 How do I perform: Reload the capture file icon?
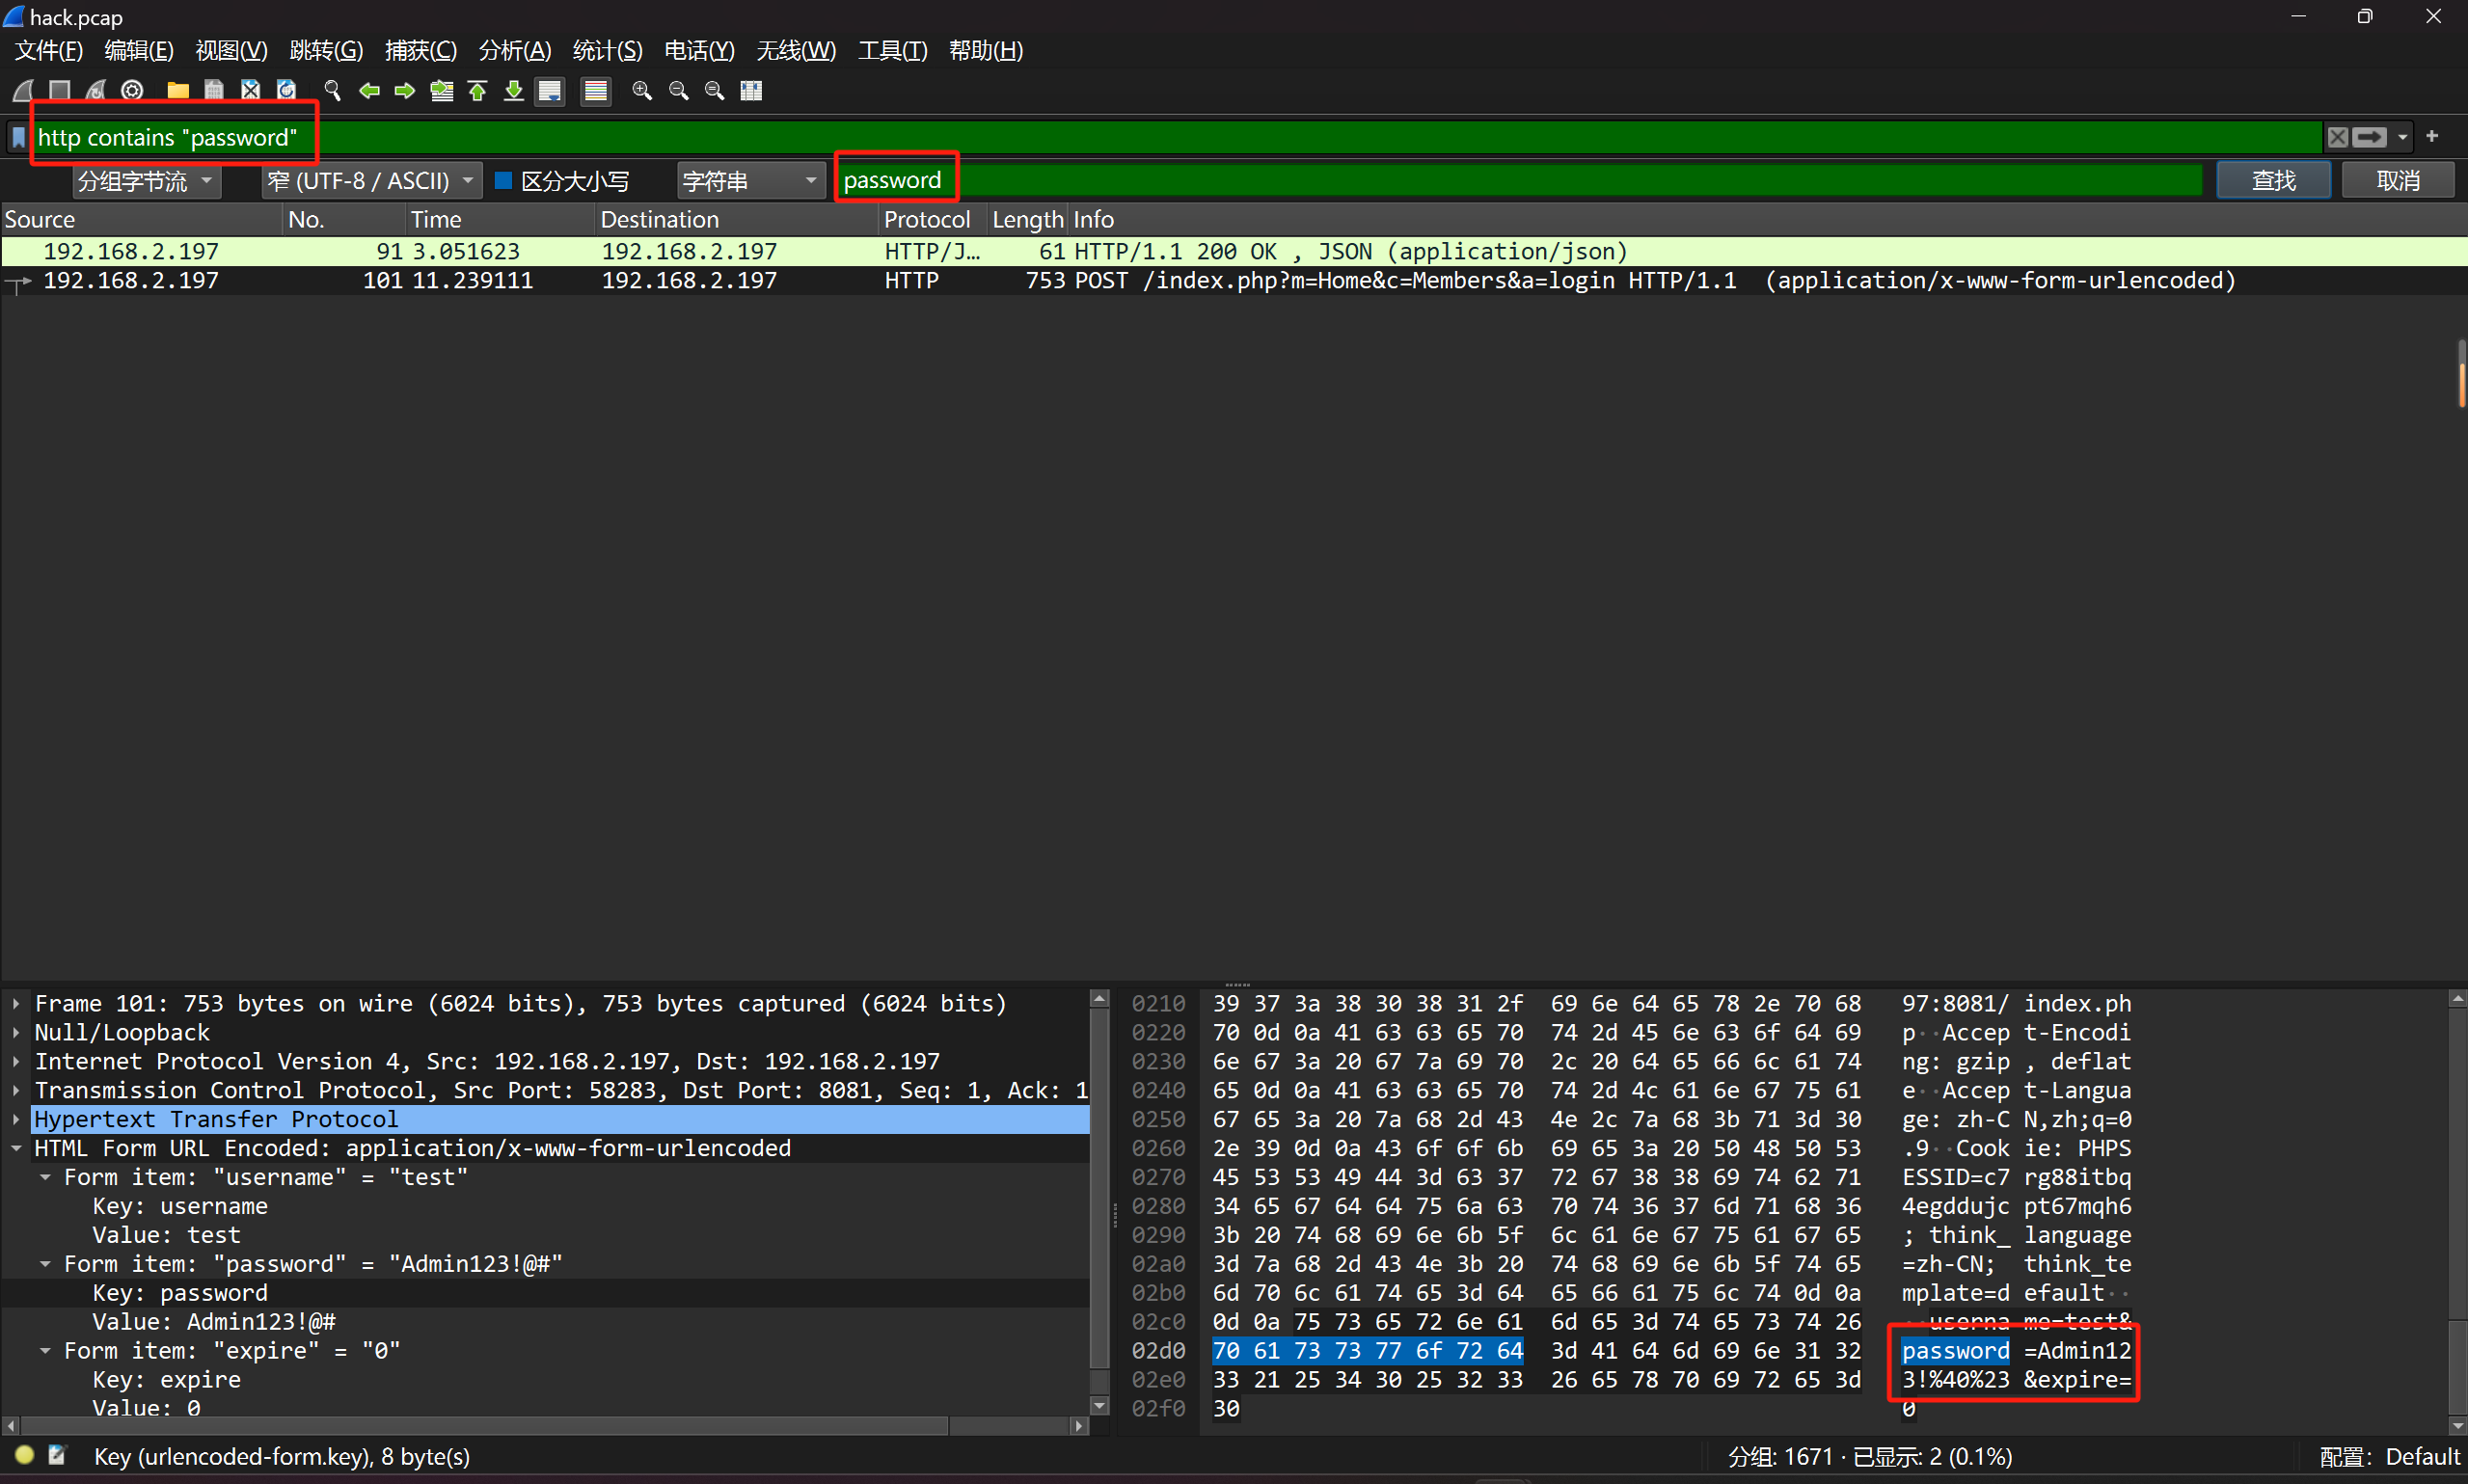(287, 91)
